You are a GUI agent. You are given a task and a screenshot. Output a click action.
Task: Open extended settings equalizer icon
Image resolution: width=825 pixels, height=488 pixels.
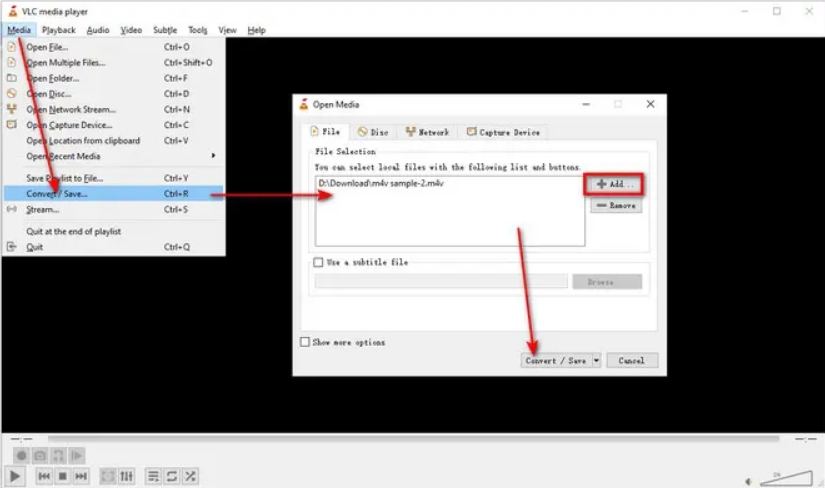pos(126,476)
